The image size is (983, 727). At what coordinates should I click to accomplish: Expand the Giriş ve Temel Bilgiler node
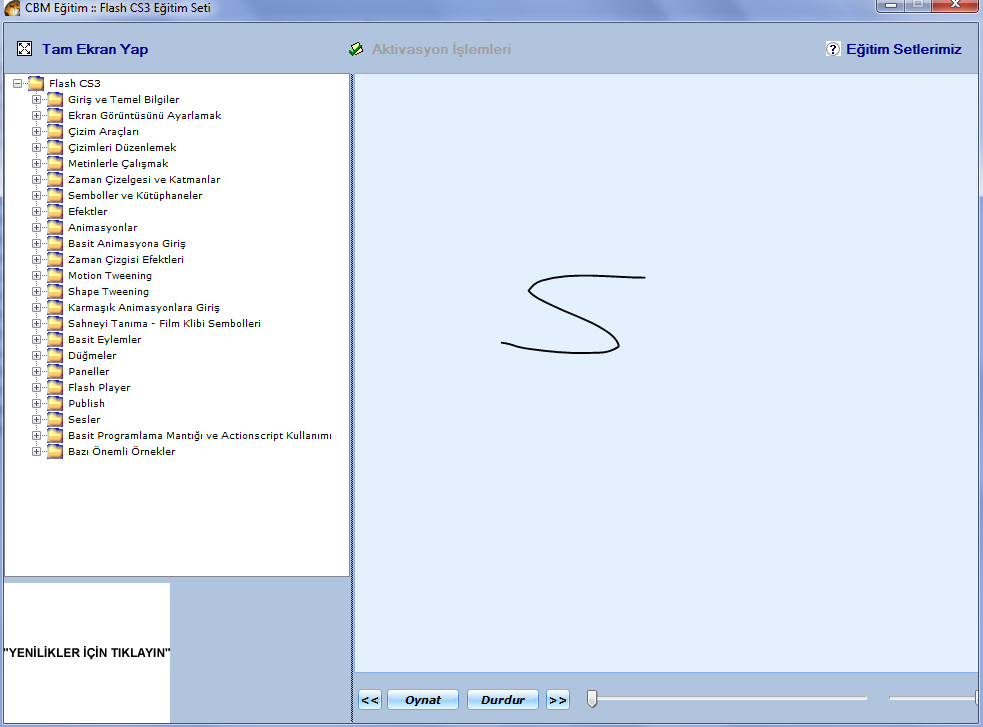37,100
